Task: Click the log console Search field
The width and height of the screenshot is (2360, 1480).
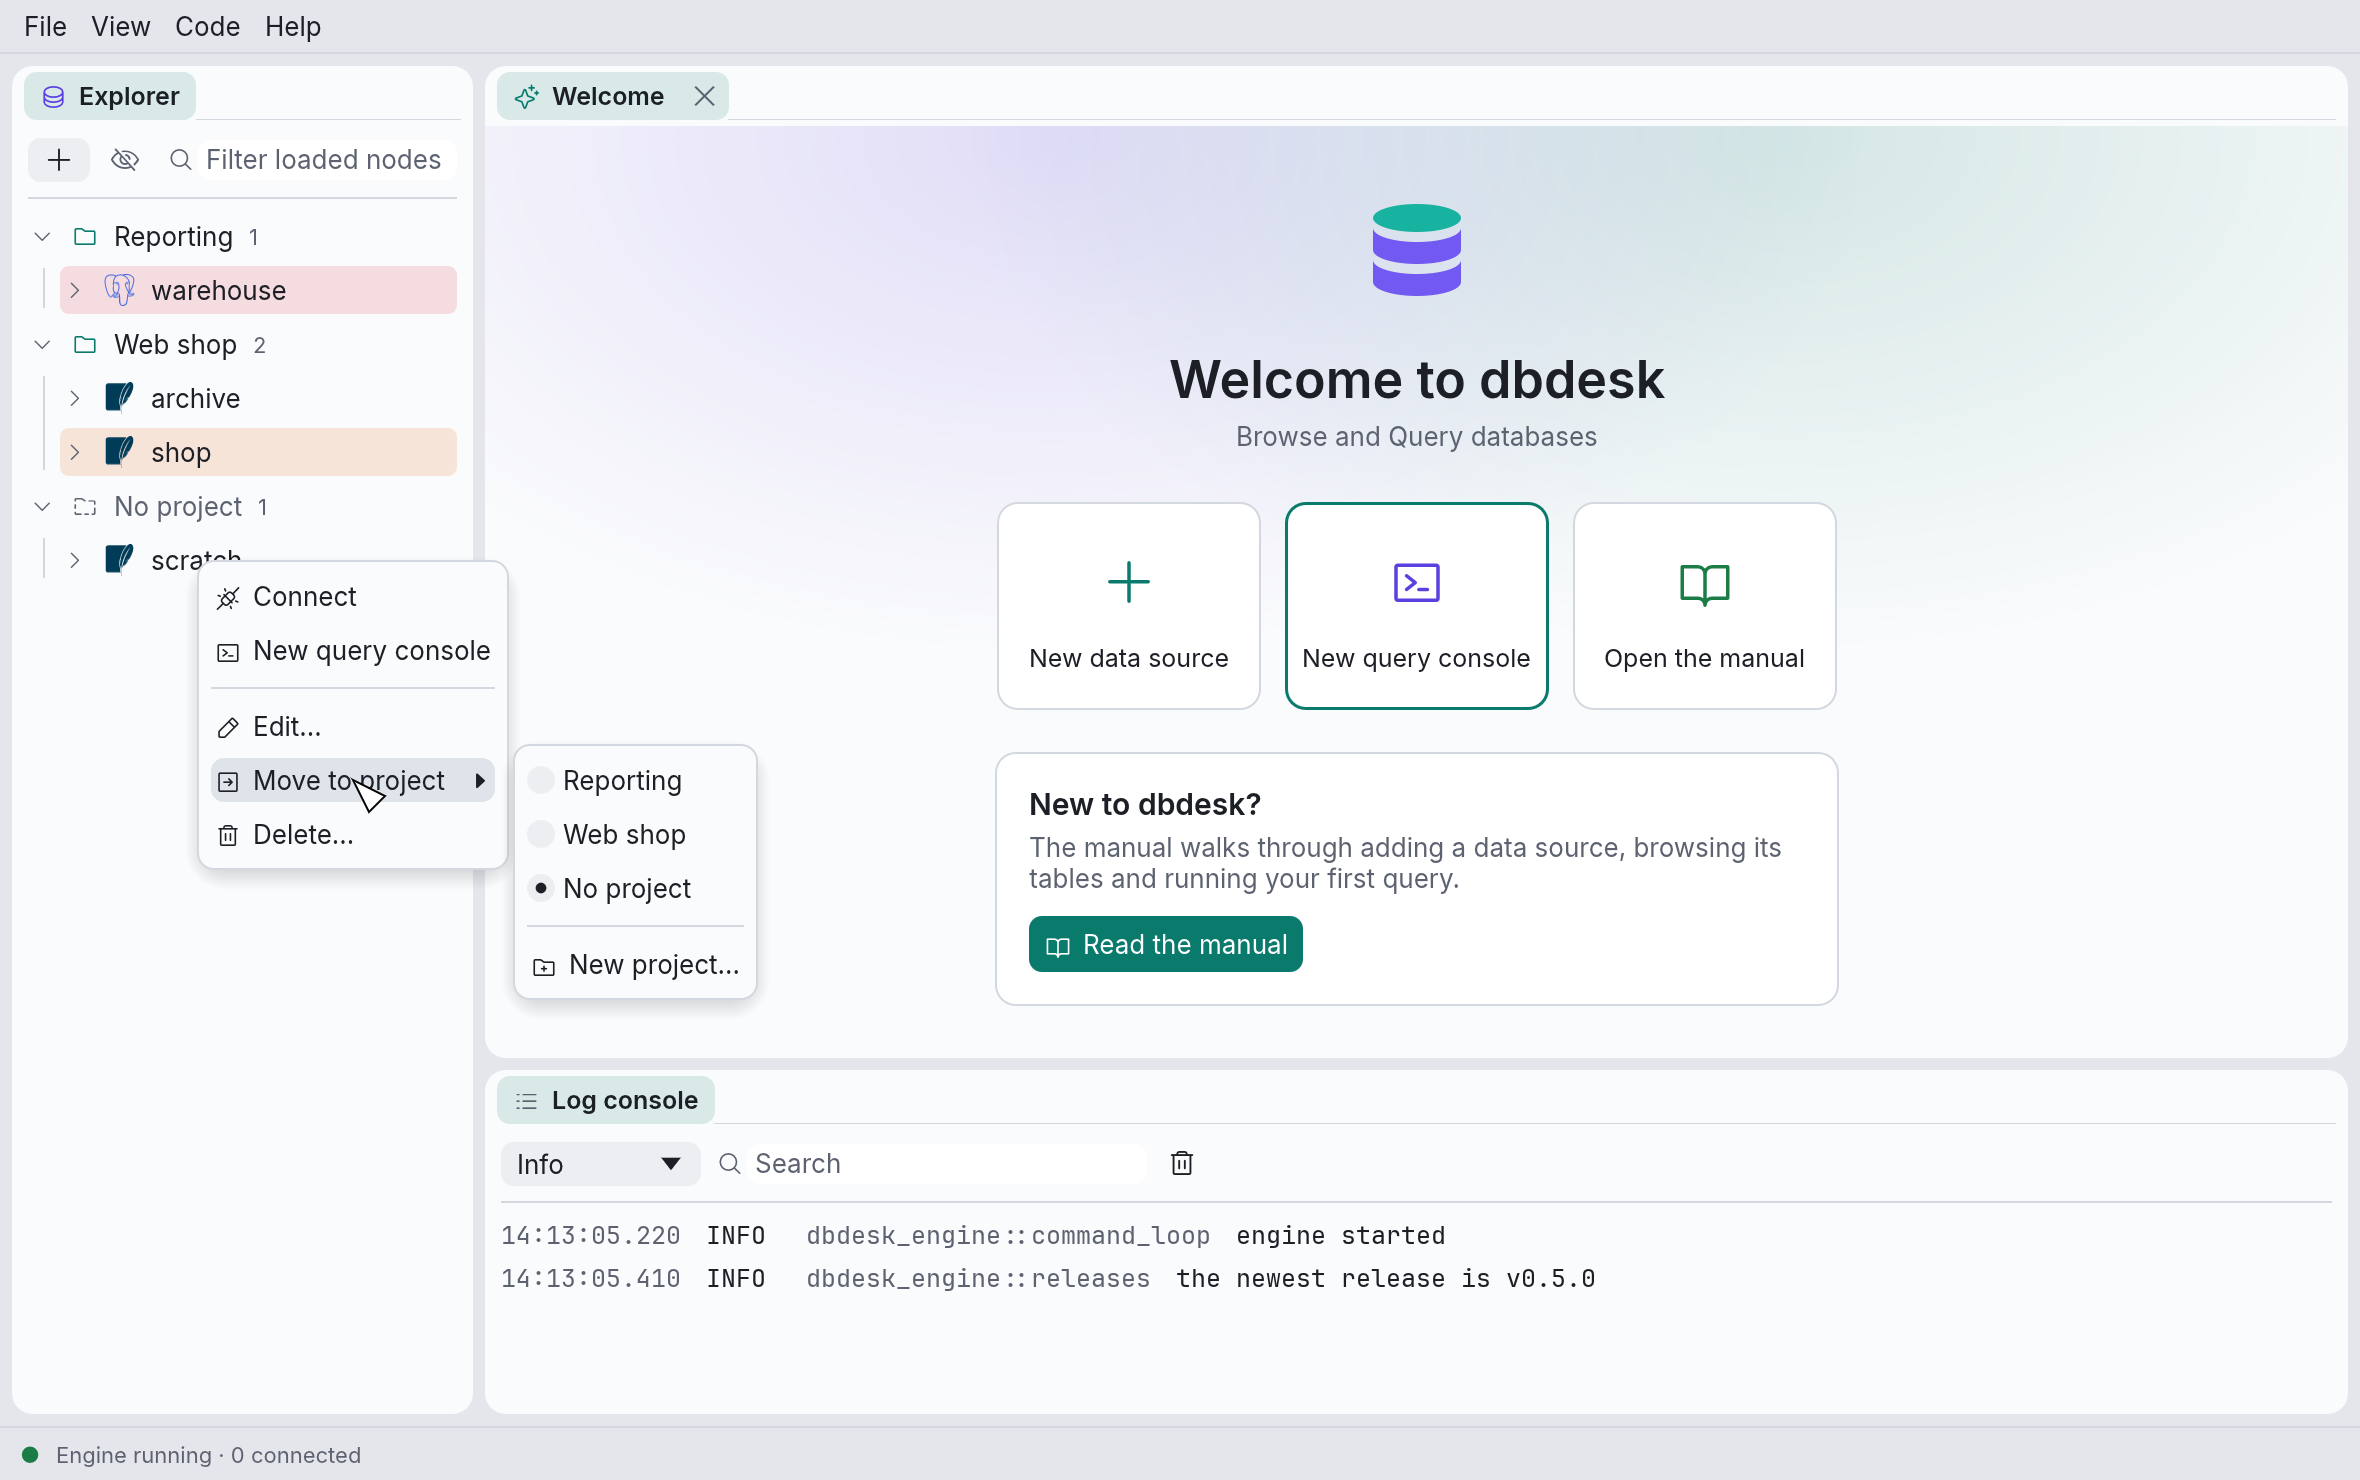Action: (x=945, y=1164)
